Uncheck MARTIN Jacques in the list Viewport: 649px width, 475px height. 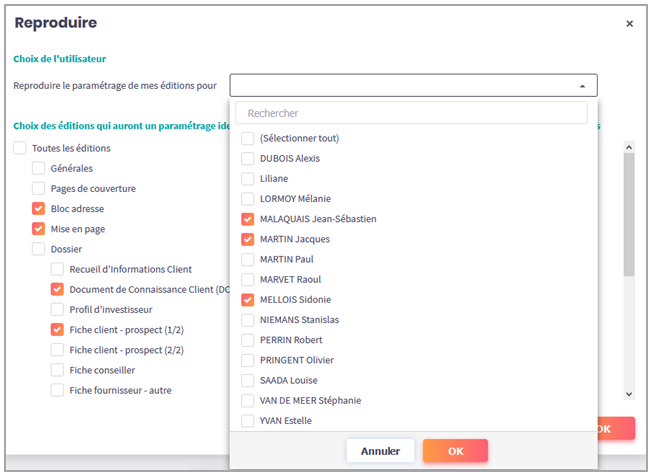[x=248, y=239]
